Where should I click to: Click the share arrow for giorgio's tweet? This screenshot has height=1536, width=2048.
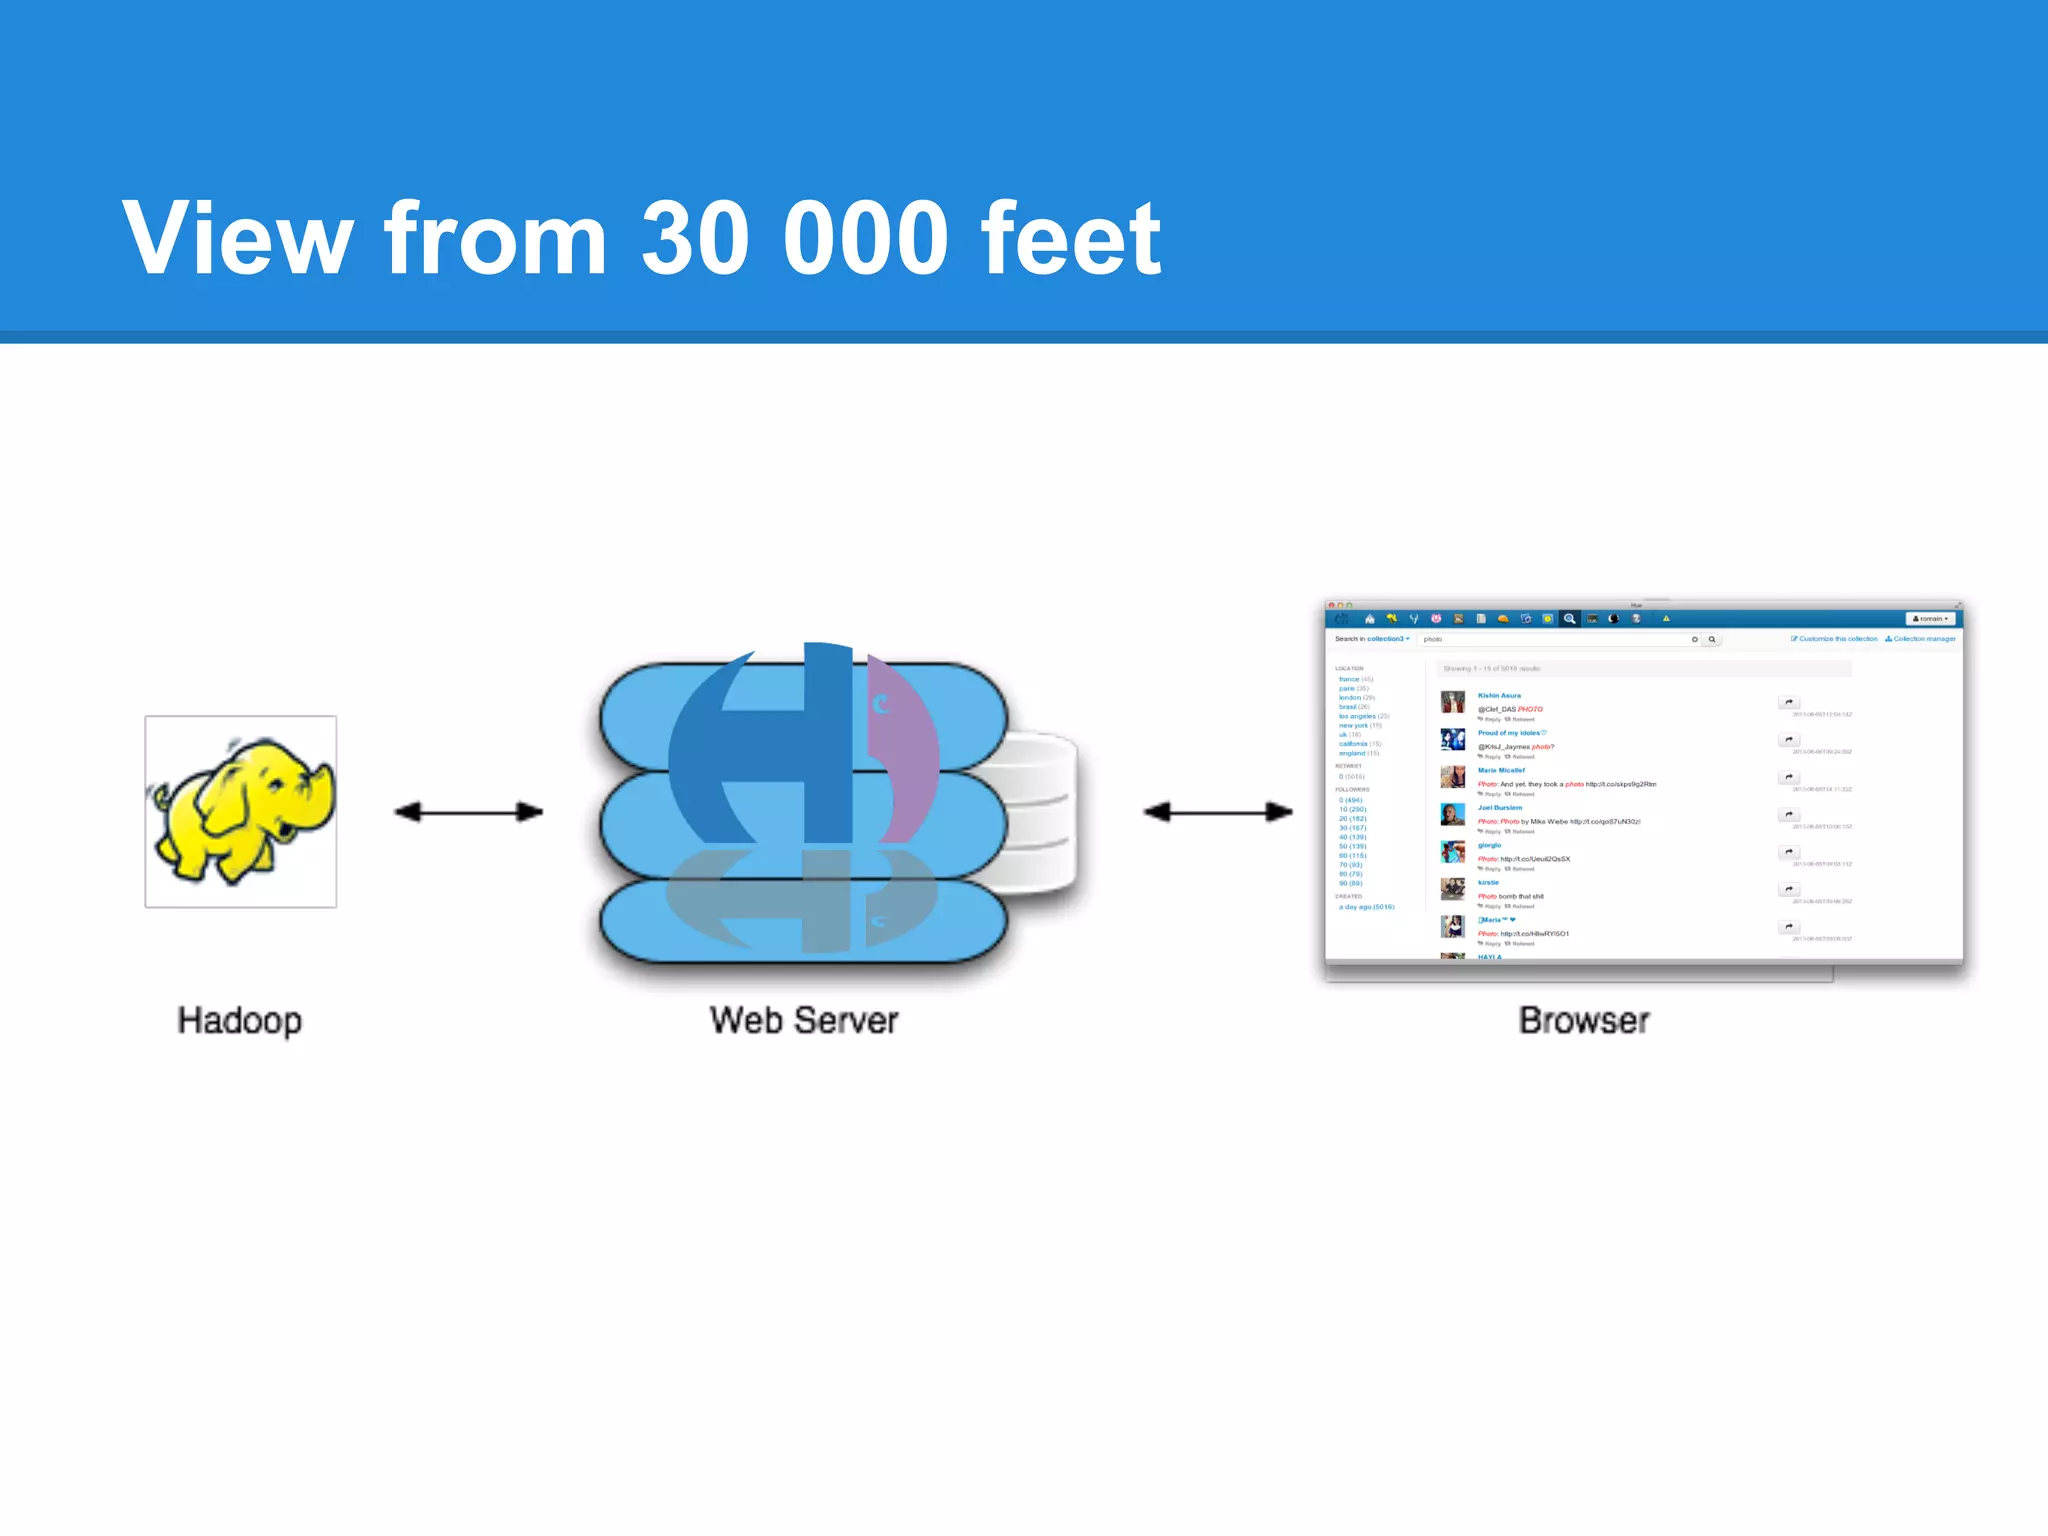point(1788,852)
